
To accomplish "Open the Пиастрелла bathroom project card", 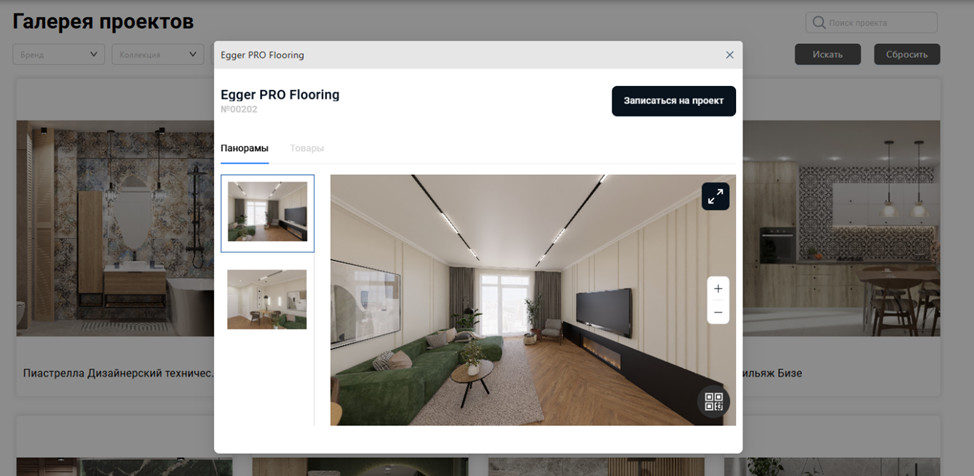I will pyautogui.click(x=116, y=236).
